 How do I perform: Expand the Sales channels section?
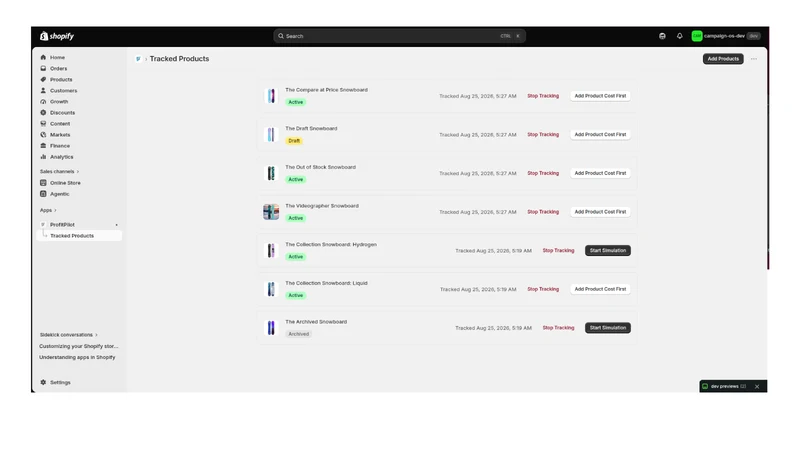(60, 171)
